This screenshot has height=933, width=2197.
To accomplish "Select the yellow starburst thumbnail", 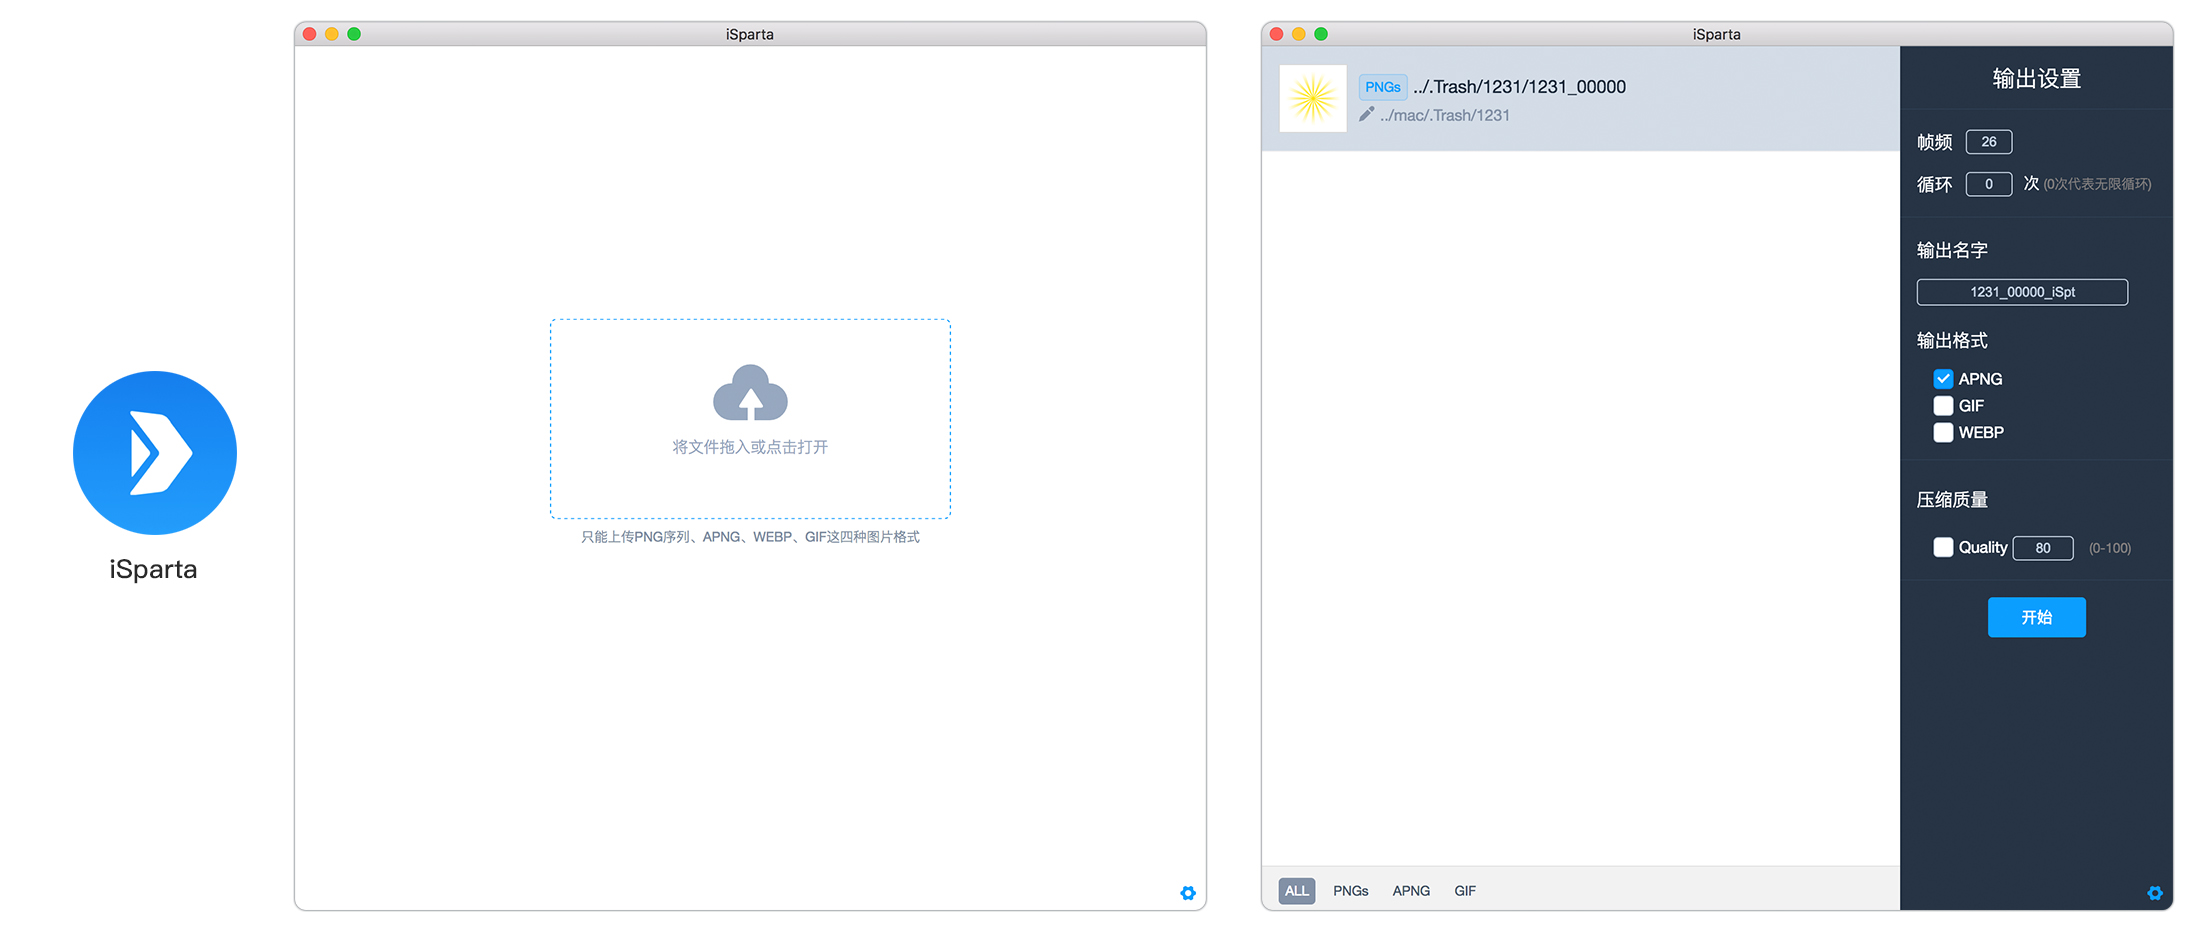I will 1313,98.
